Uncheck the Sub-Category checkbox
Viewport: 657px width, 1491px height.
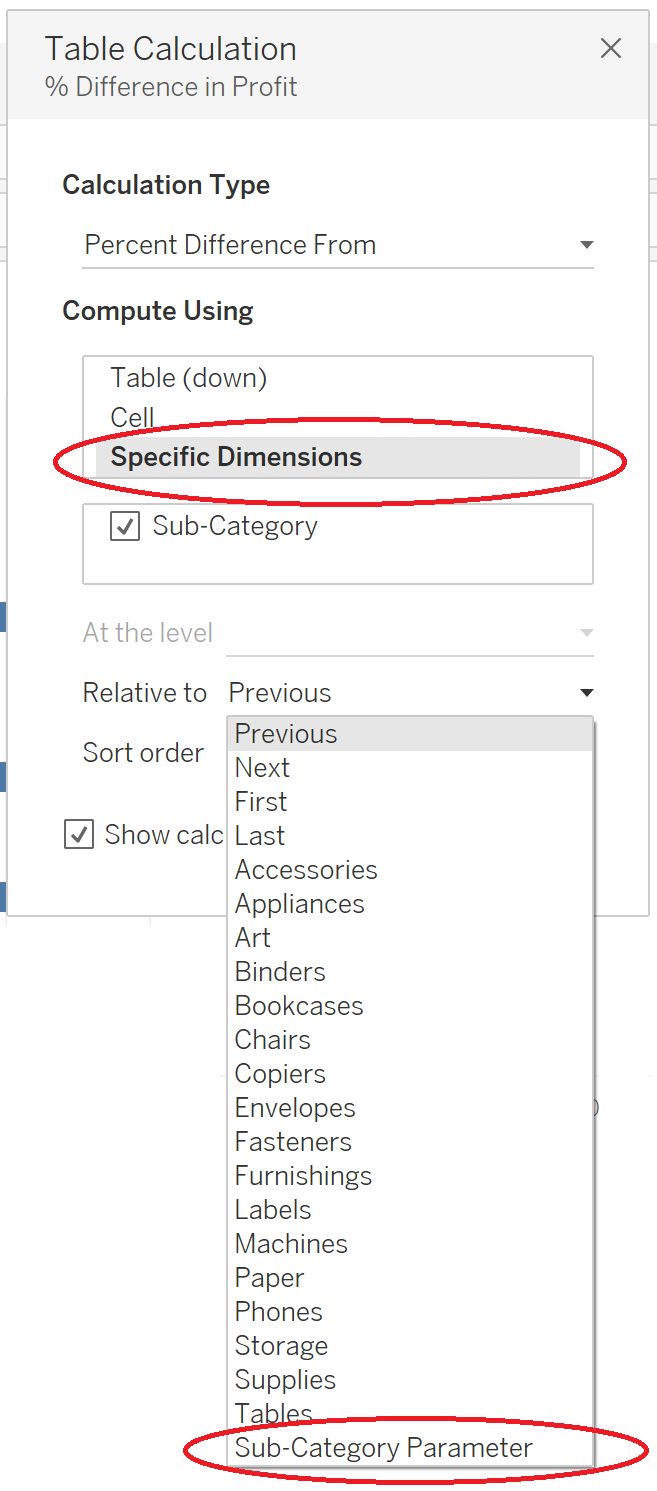[x=125, y=527]
